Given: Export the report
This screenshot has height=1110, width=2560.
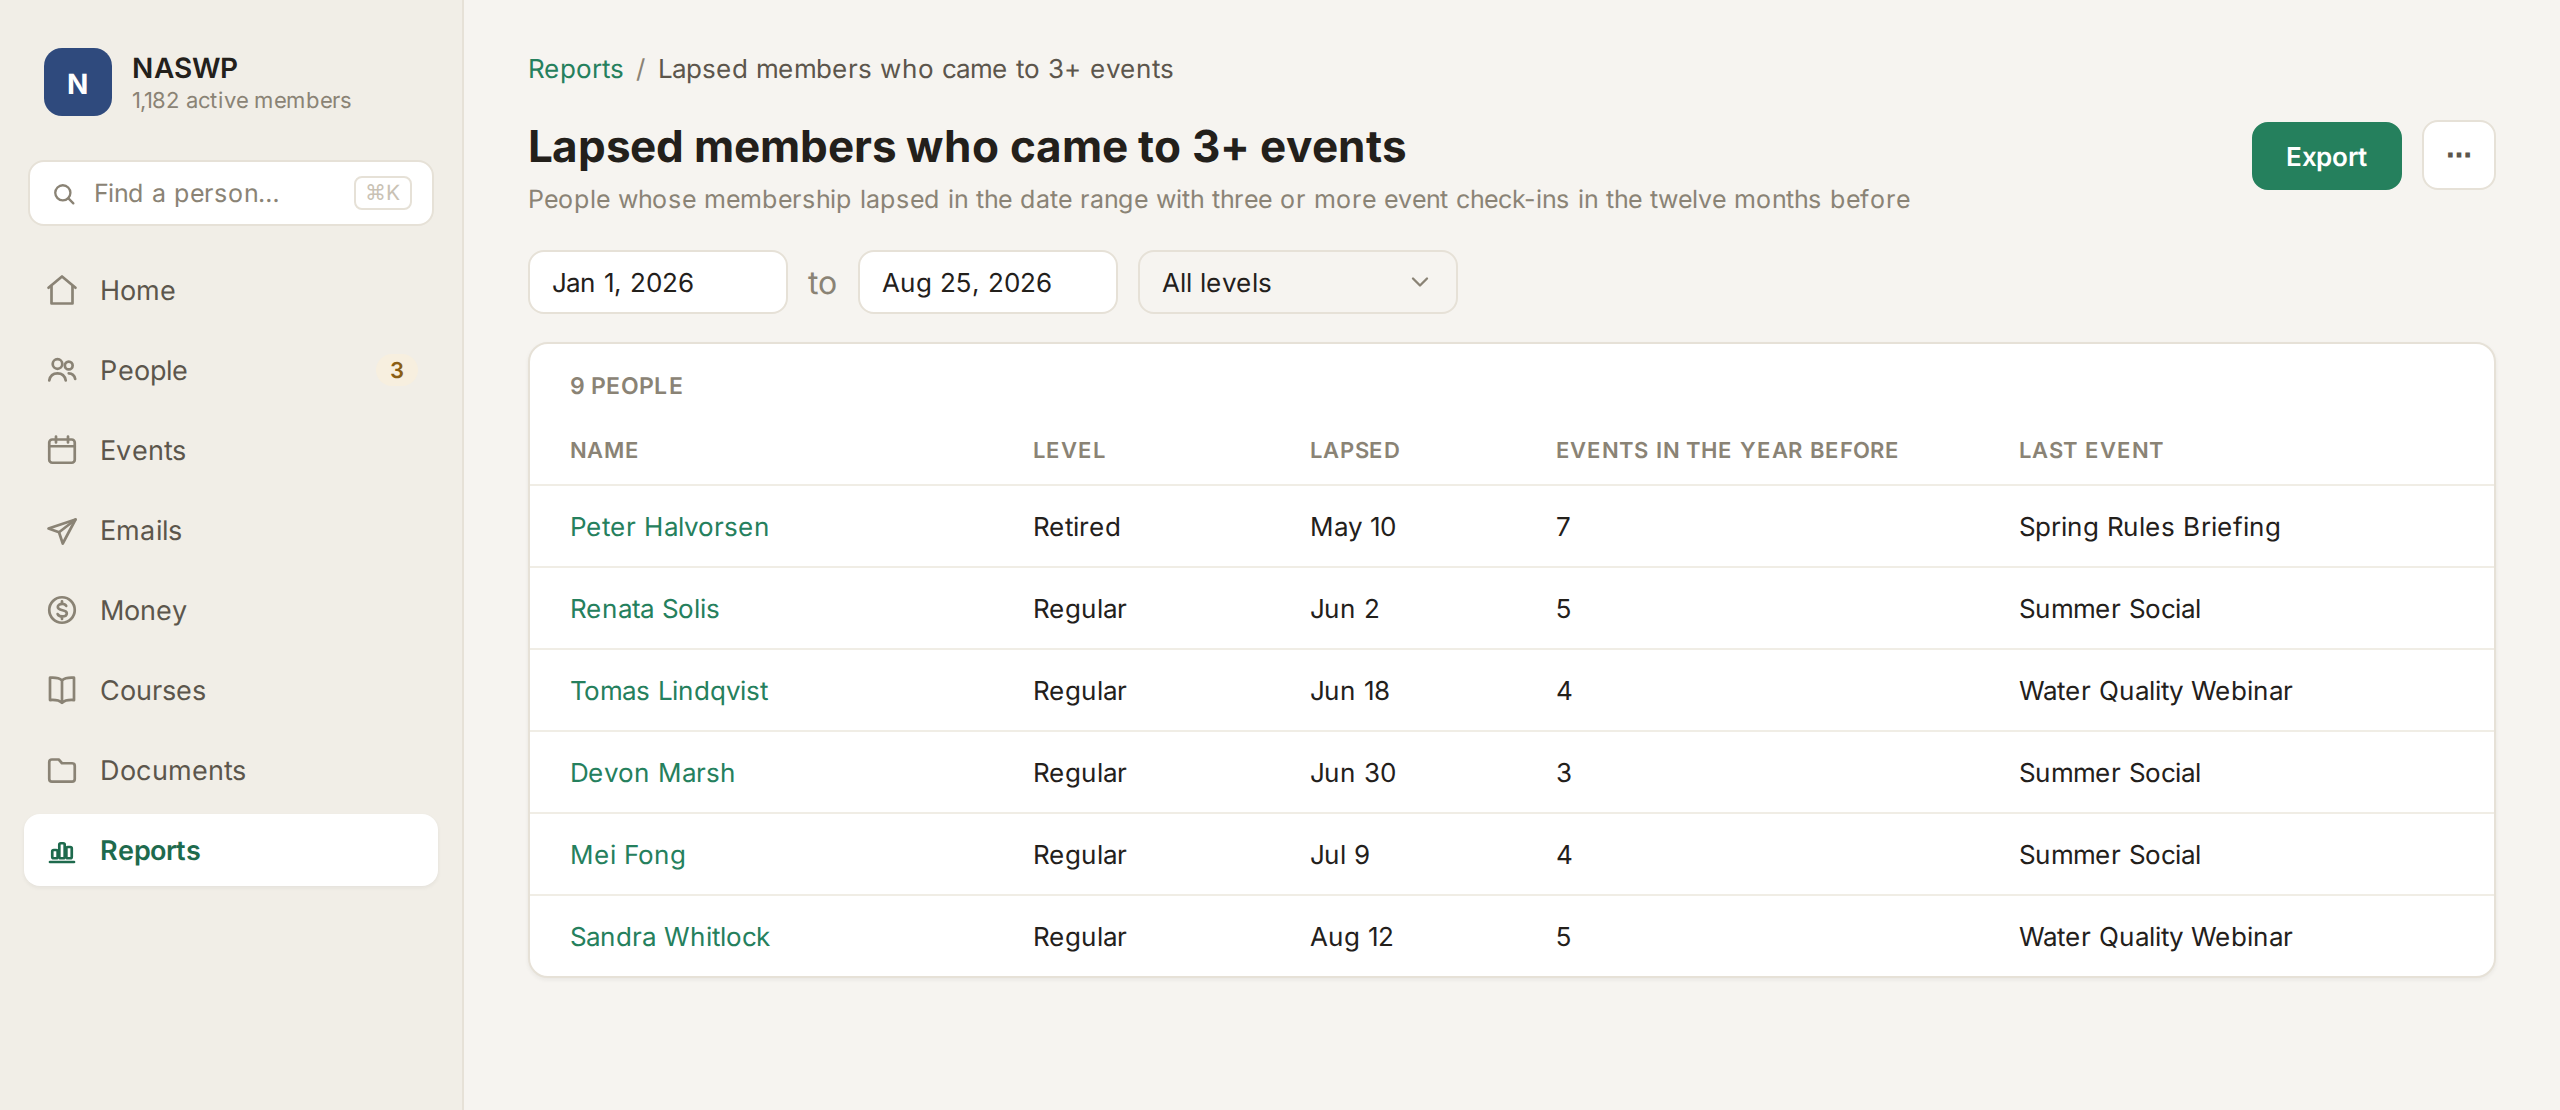Looking at the screenshot, I should [2326, 156].
